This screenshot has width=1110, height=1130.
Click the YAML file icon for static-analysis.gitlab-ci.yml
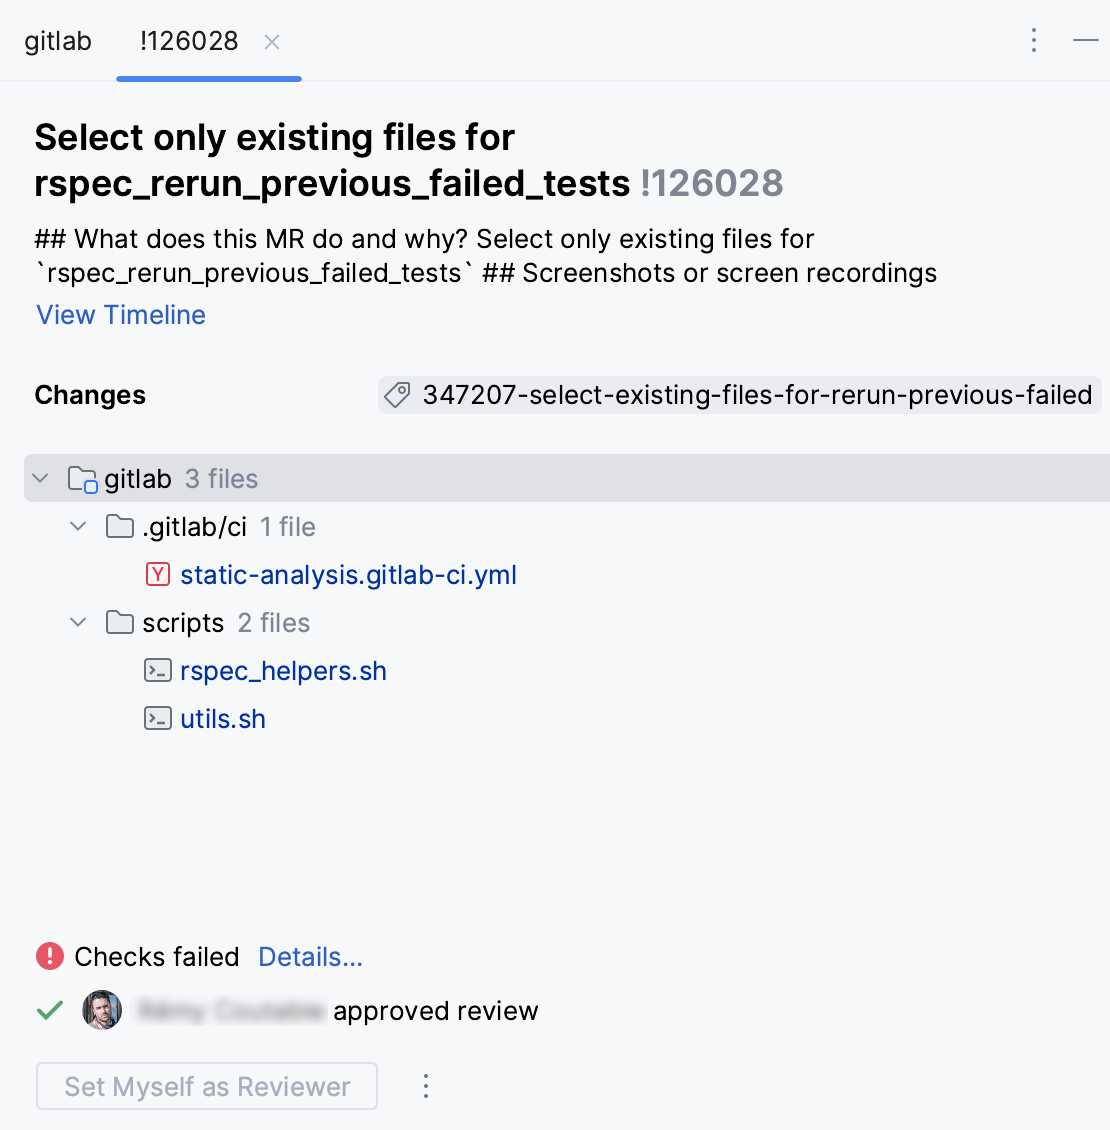pyautogui.click(x=158, y=574)
